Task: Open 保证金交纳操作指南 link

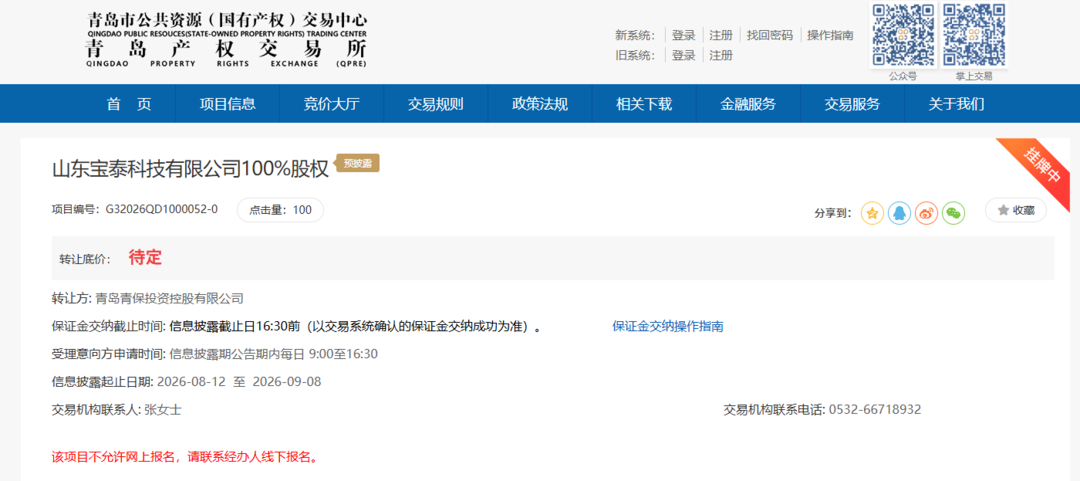Action: [x=667, y=327]
